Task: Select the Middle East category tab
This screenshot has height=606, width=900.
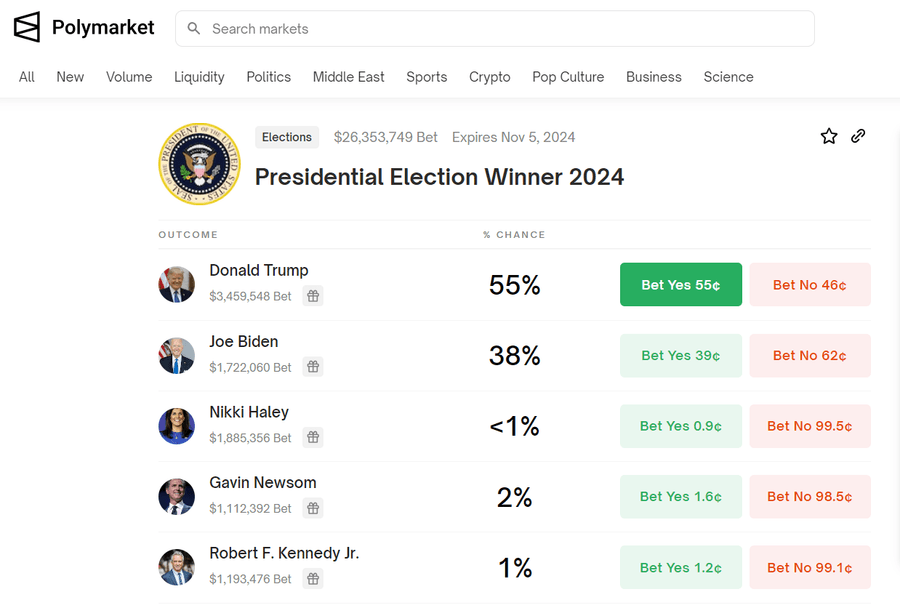Action: click(349, 77)
